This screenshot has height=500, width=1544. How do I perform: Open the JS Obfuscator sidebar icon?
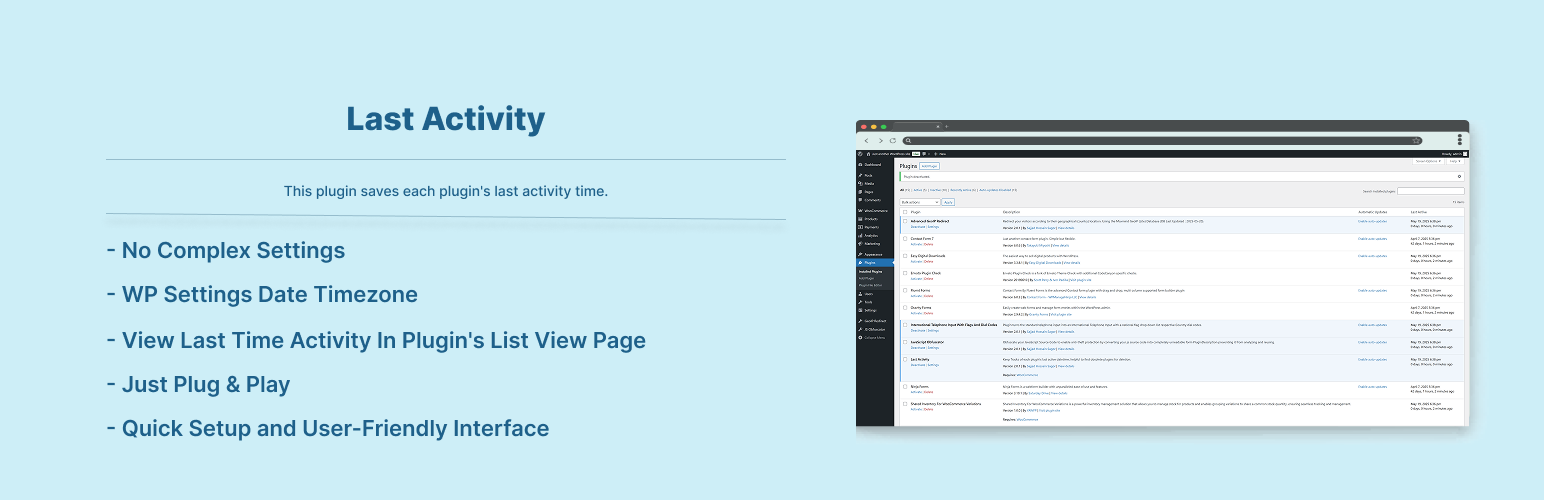860,329
